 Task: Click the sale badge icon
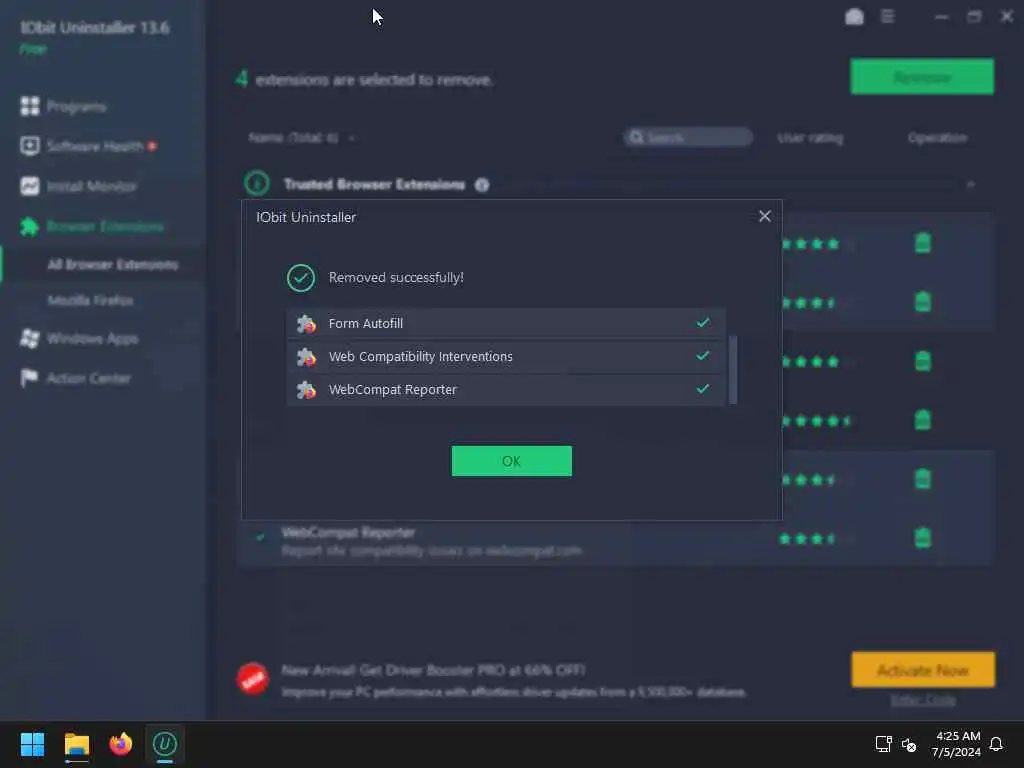tap(253, 679)
